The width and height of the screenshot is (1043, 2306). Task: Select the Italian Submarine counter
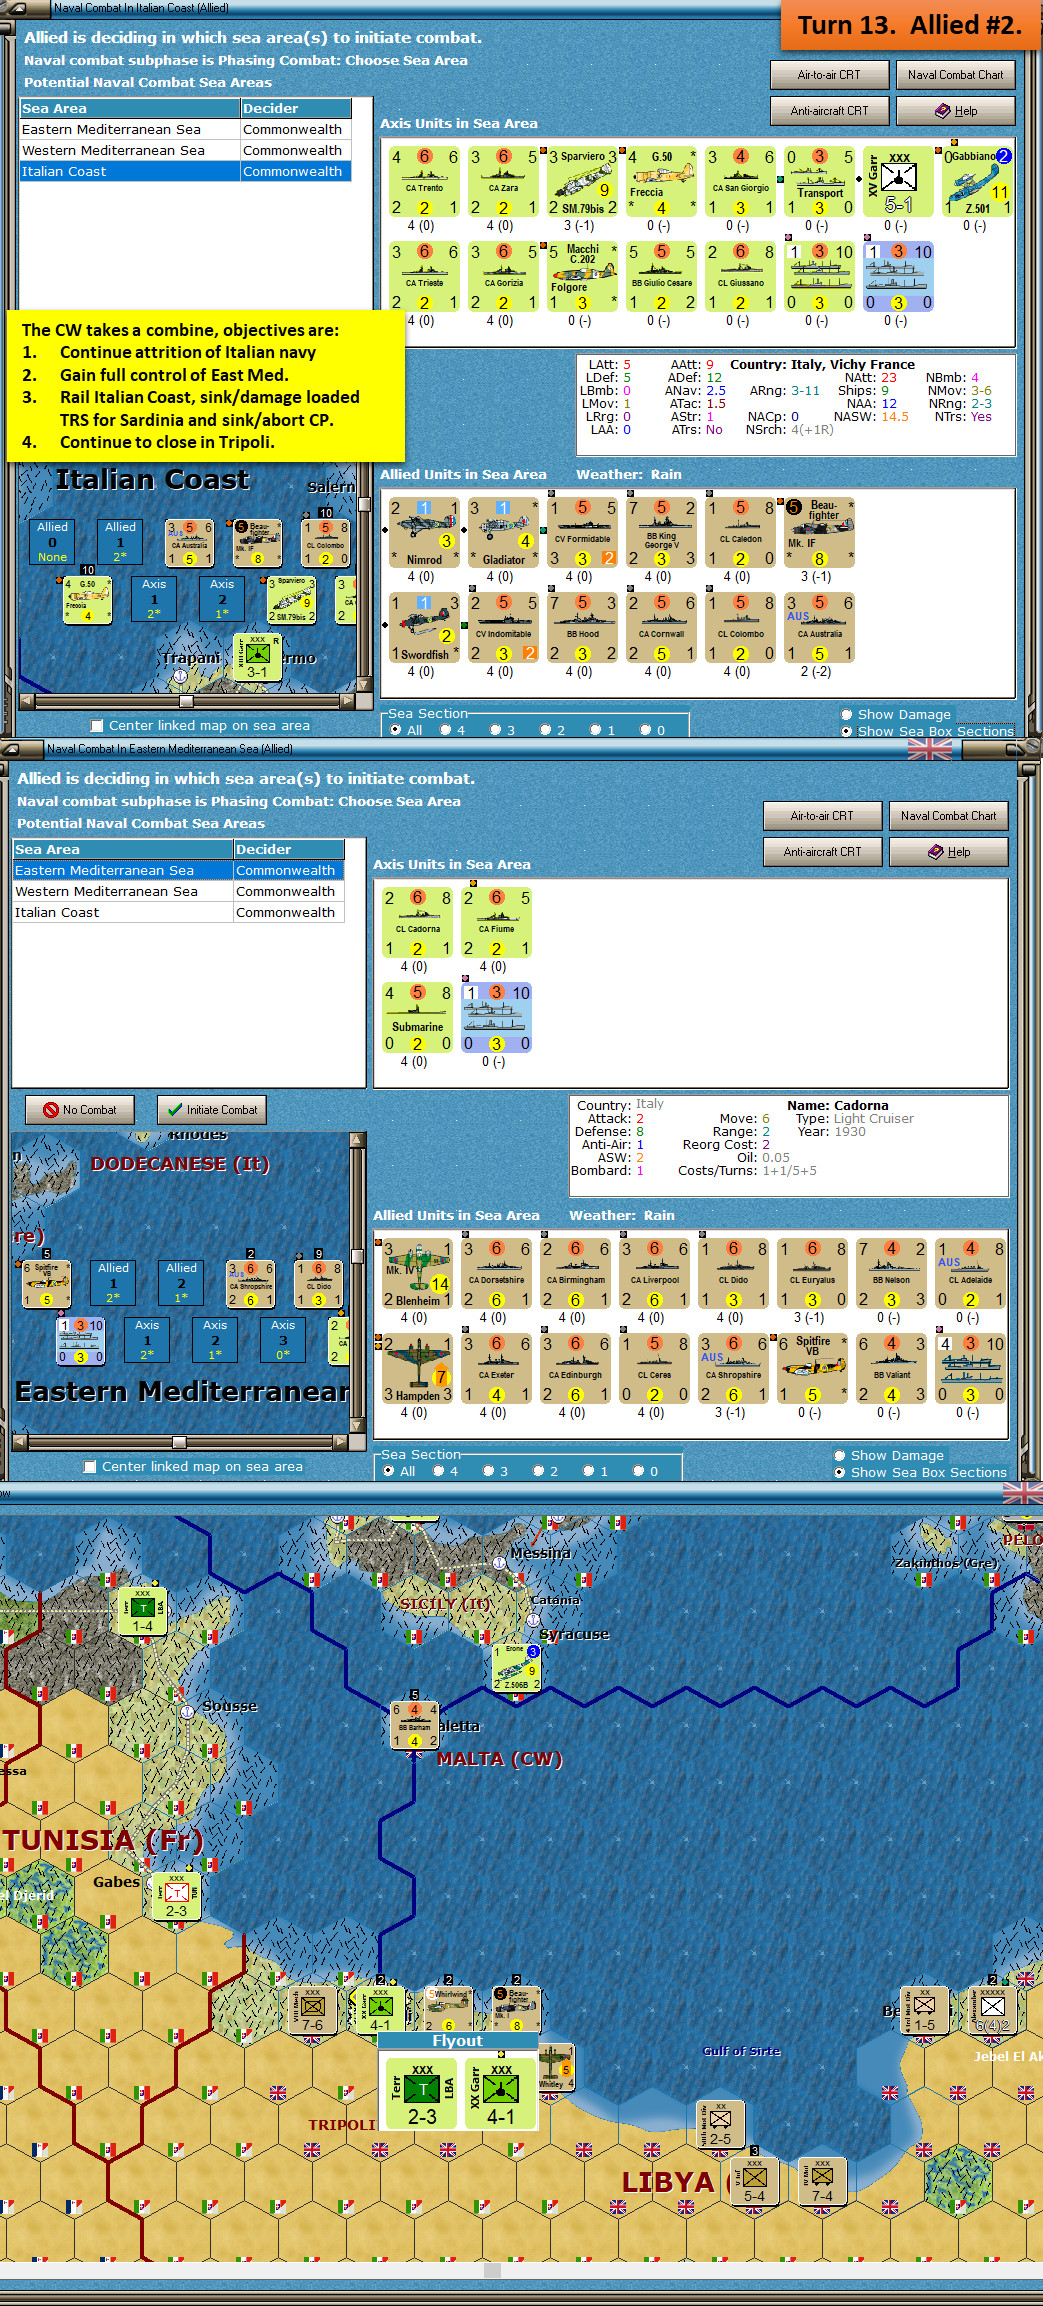(x=417, y=1018)
